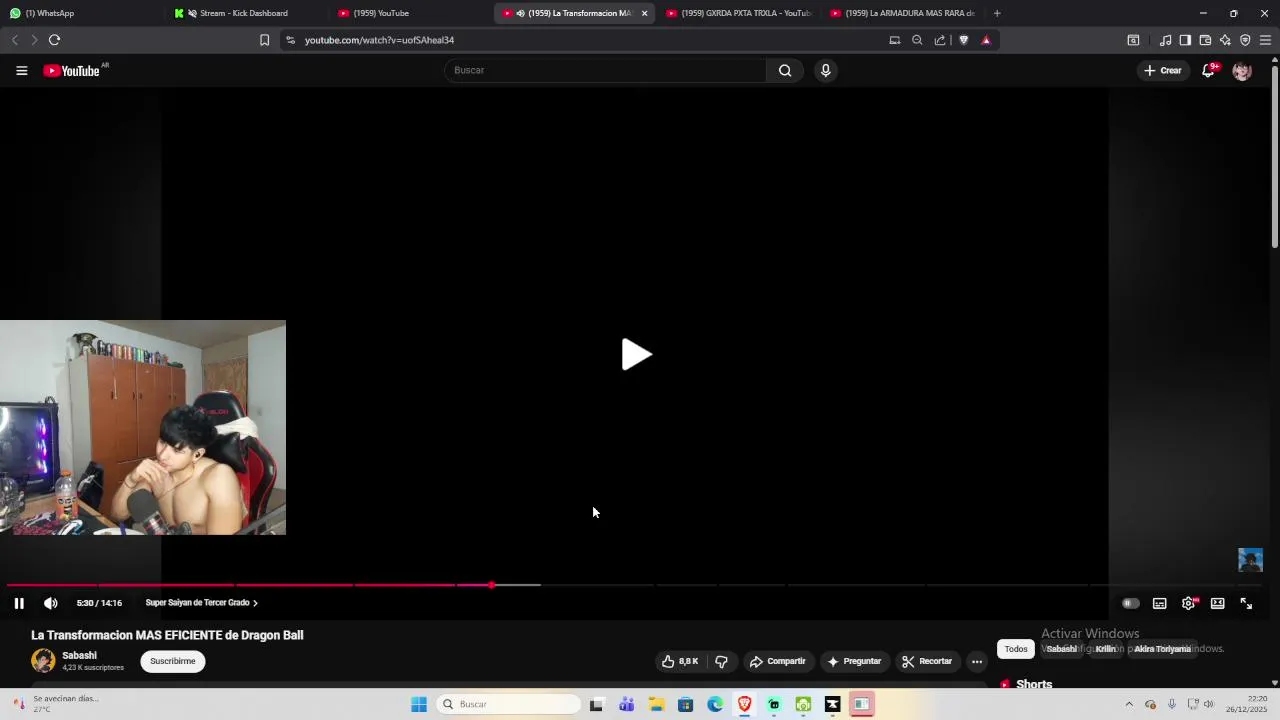Select the Todos filter chip
Viewport: 1280px width, 720px height.
pos(1016,649)
